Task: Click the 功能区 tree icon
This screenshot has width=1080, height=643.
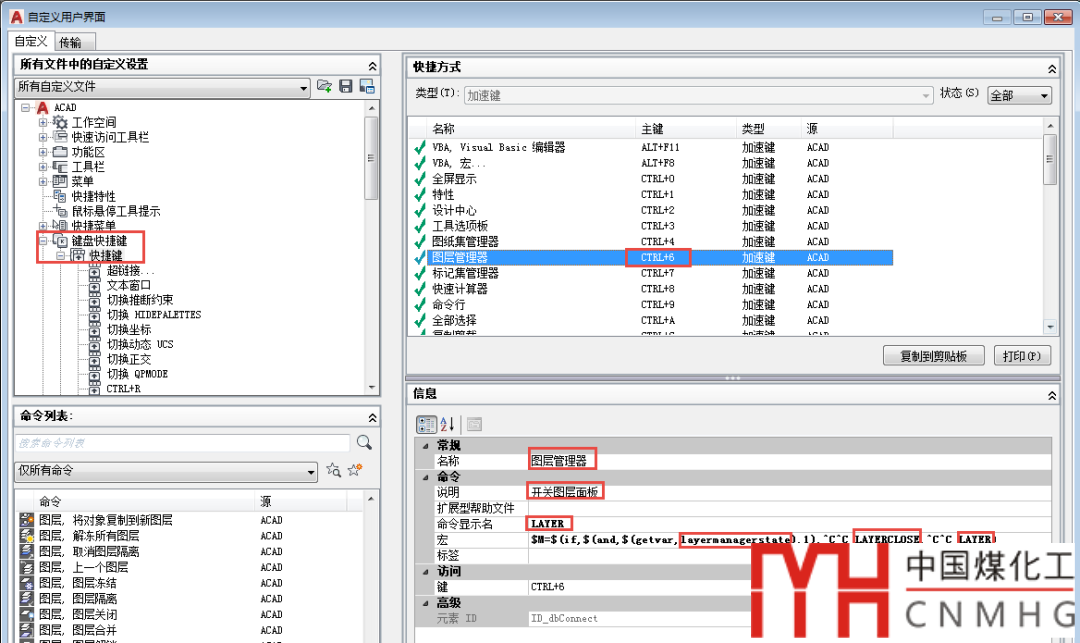Action: tap(61, 151)
